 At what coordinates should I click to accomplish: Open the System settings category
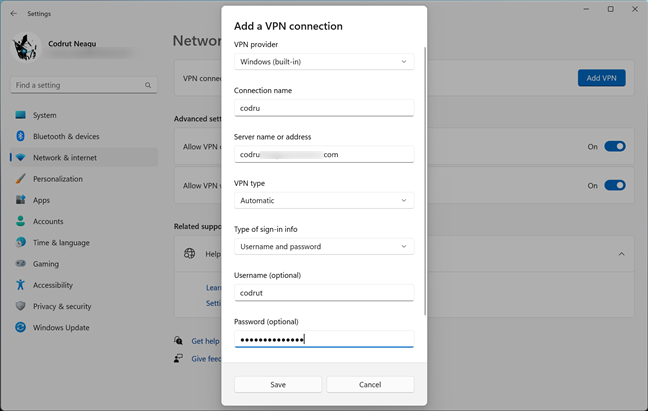coord(84,115)
